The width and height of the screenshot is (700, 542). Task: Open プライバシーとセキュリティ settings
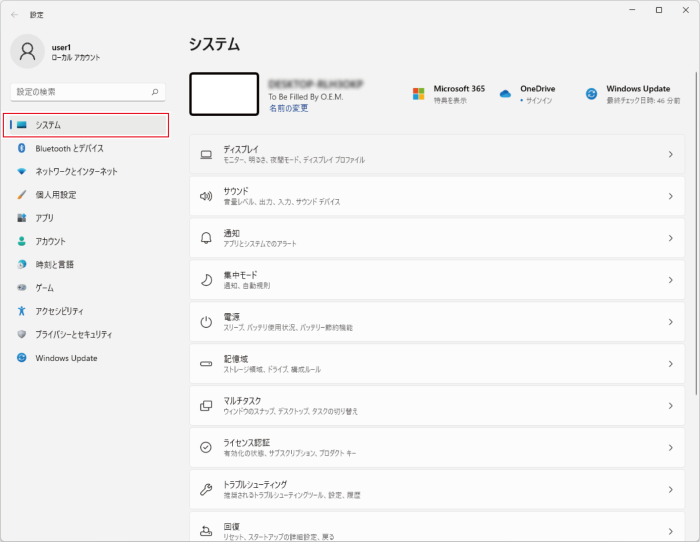point(86,334)
